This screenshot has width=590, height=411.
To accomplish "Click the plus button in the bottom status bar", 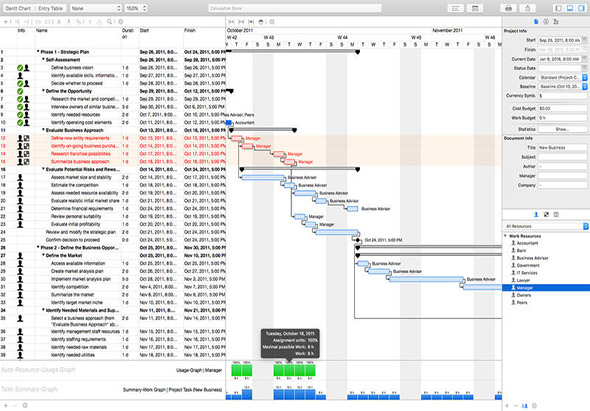I will (6, 405).
